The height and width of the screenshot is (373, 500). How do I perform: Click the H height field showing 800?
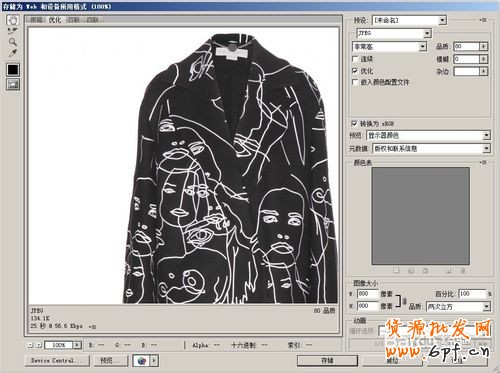click(368, 306)
